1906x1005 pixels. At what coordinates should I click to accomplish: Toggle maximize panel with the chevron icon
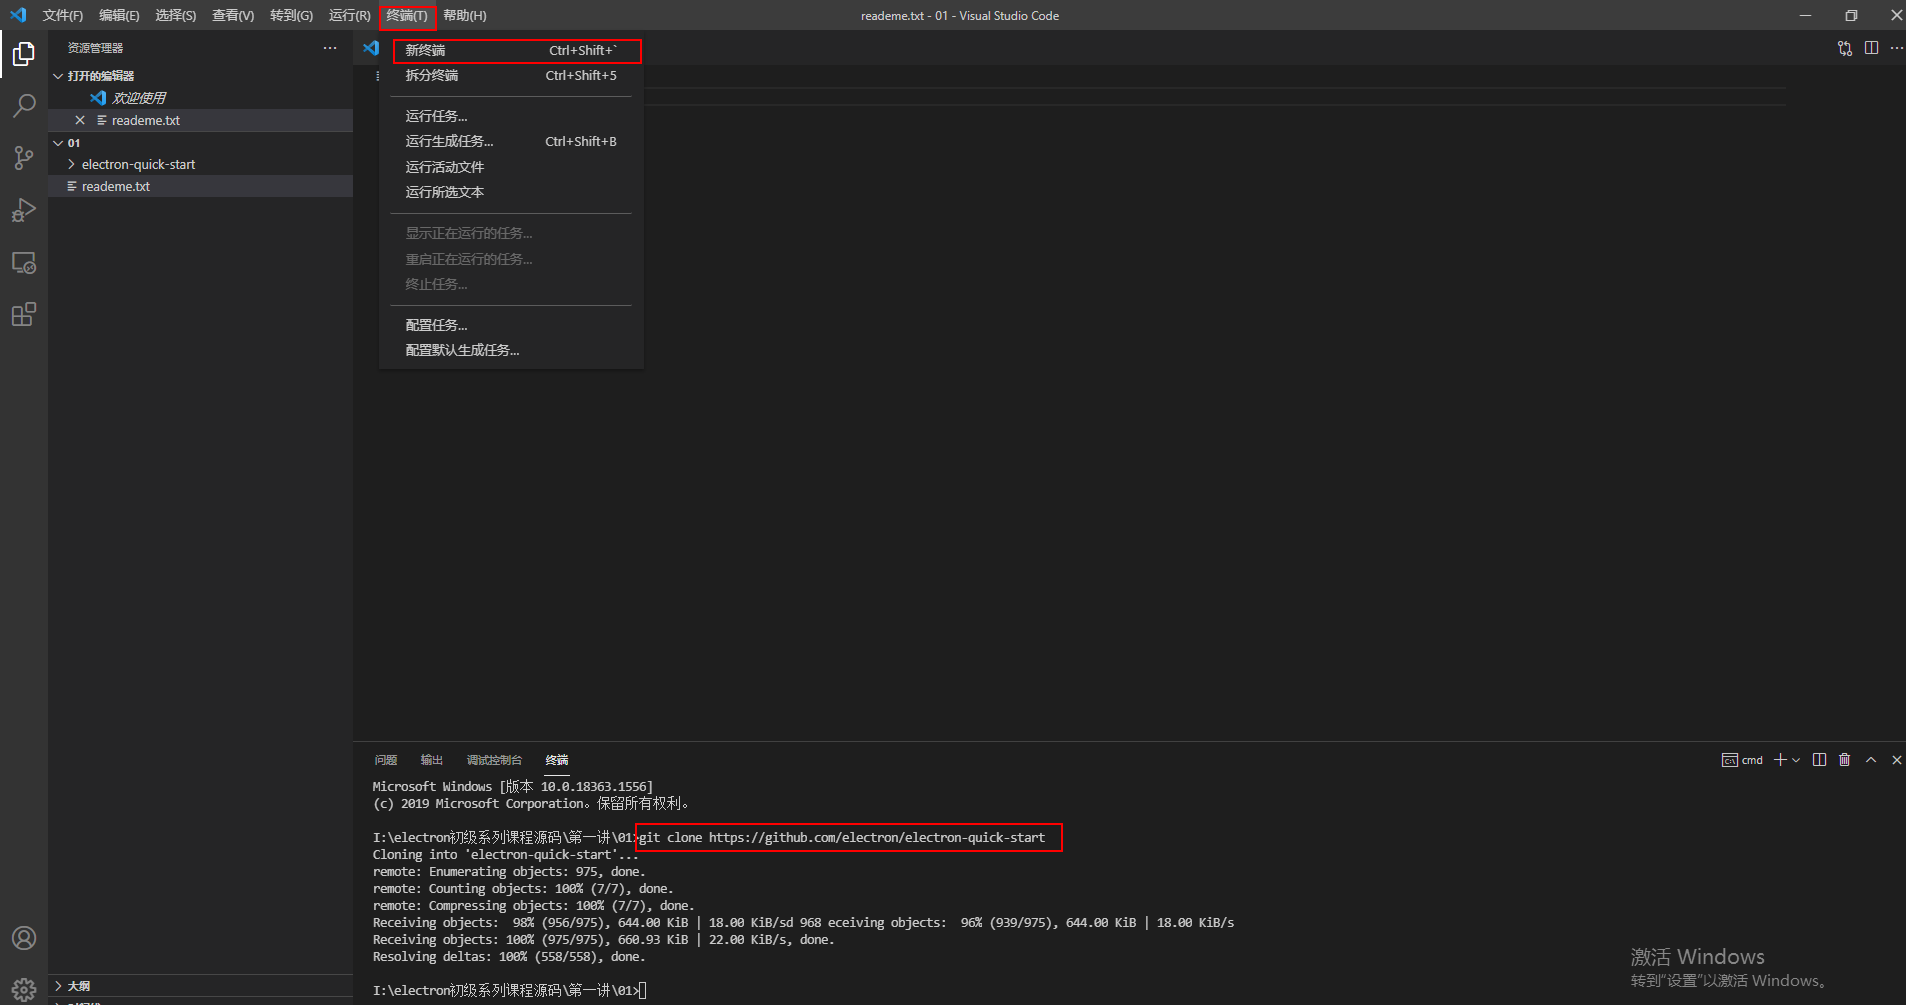tap(1871, 760)
